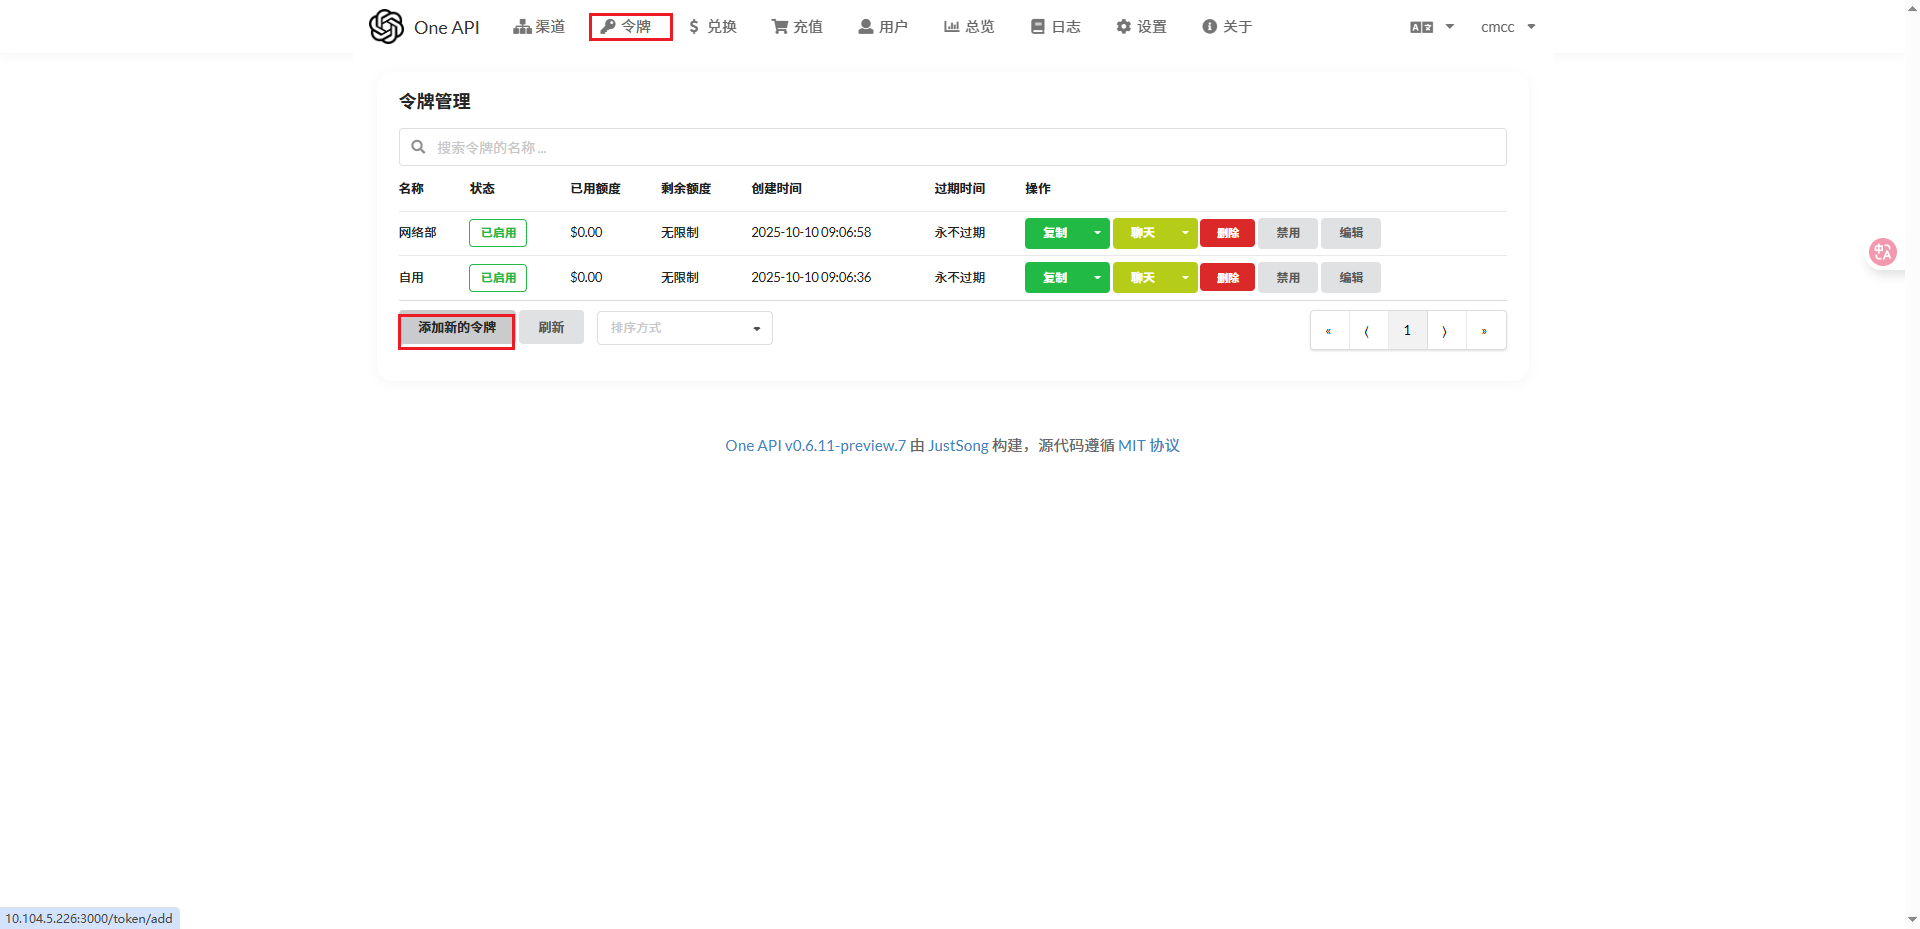
Task: Expand the cmcc user account menu
Action: 1507,27
